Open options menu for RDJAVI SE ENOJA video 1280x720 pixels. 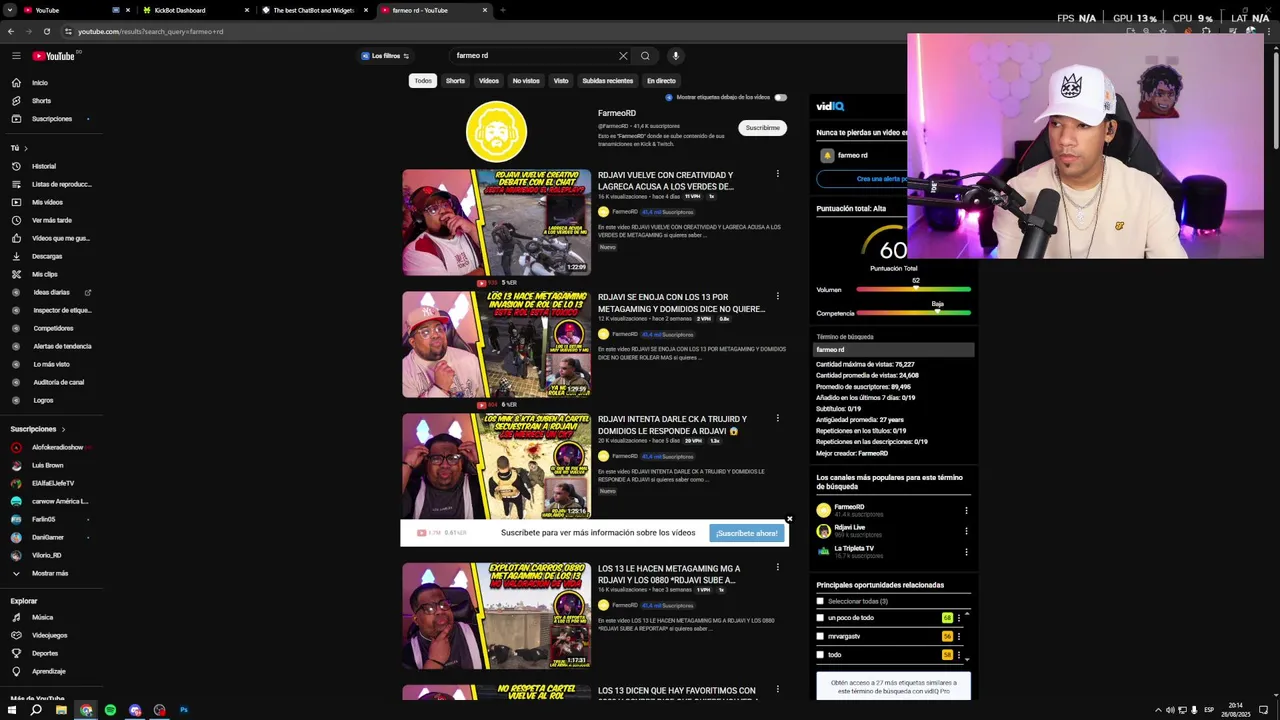tap(777, 296)
